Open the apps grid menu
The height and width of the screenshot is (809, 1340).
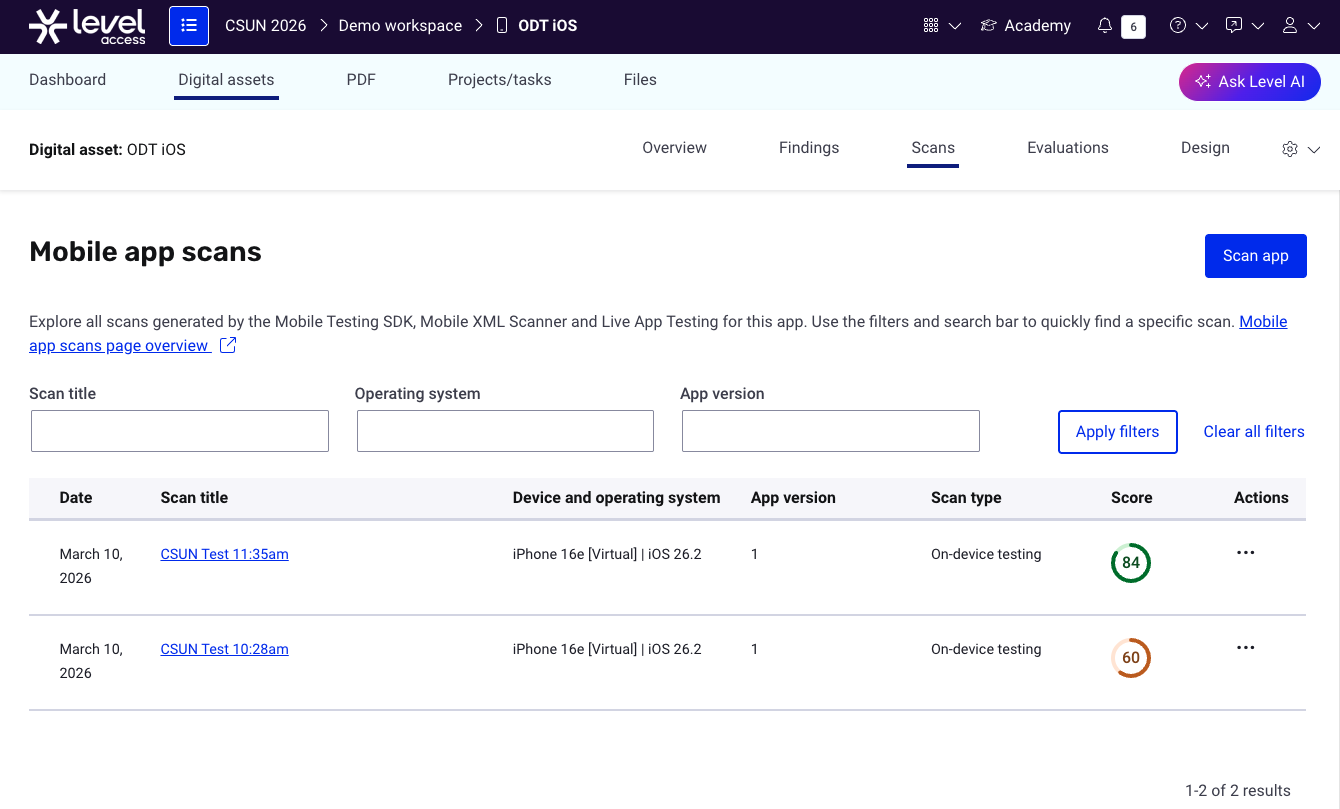[931, 26]
